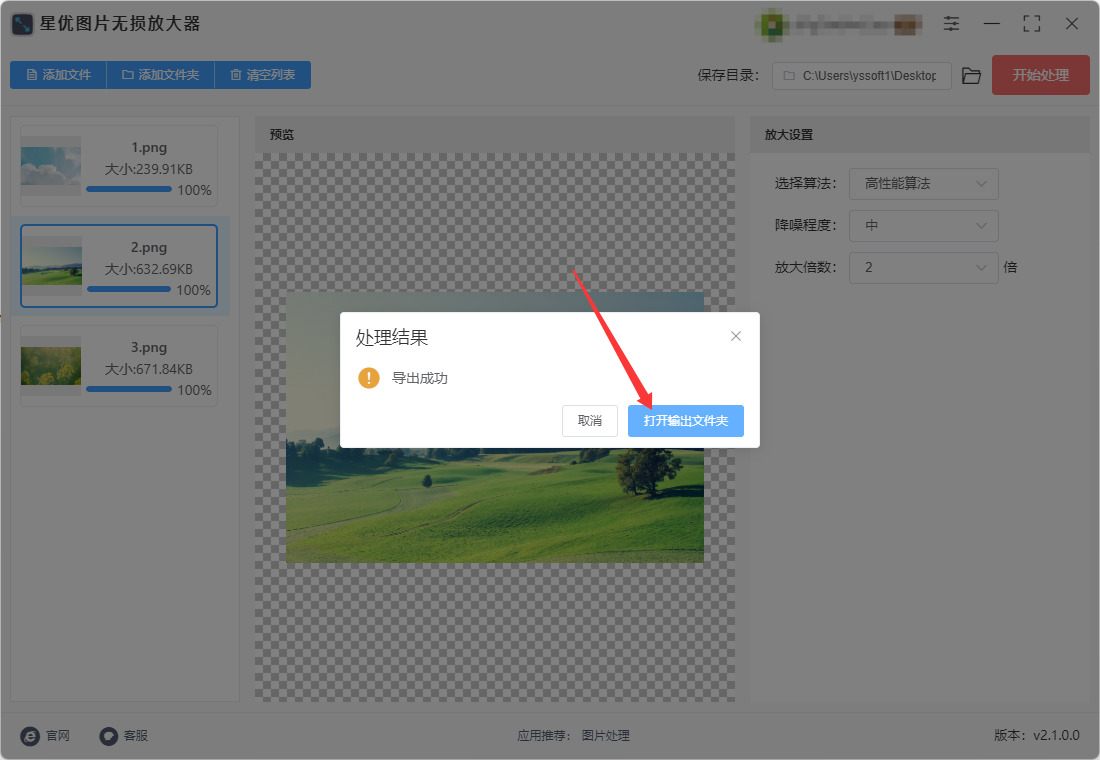
Task: Click the 官网 website icon
Action: [x=30, y=735]
